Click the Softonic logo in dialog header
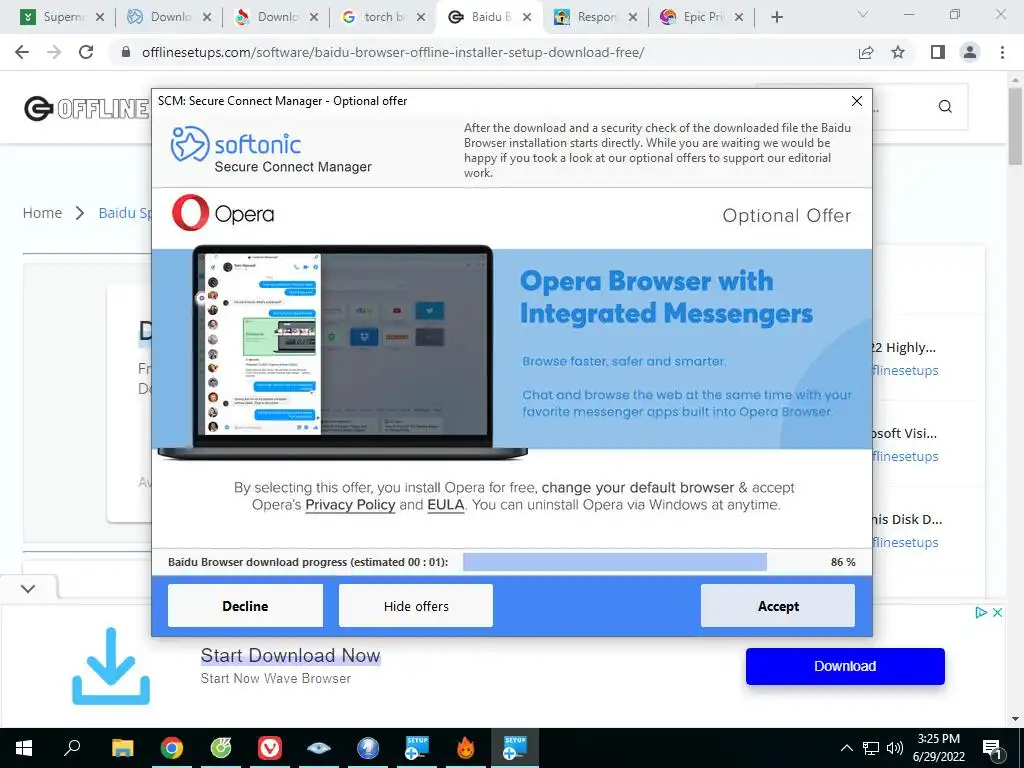1024x768 pixels. coord(236,144)
